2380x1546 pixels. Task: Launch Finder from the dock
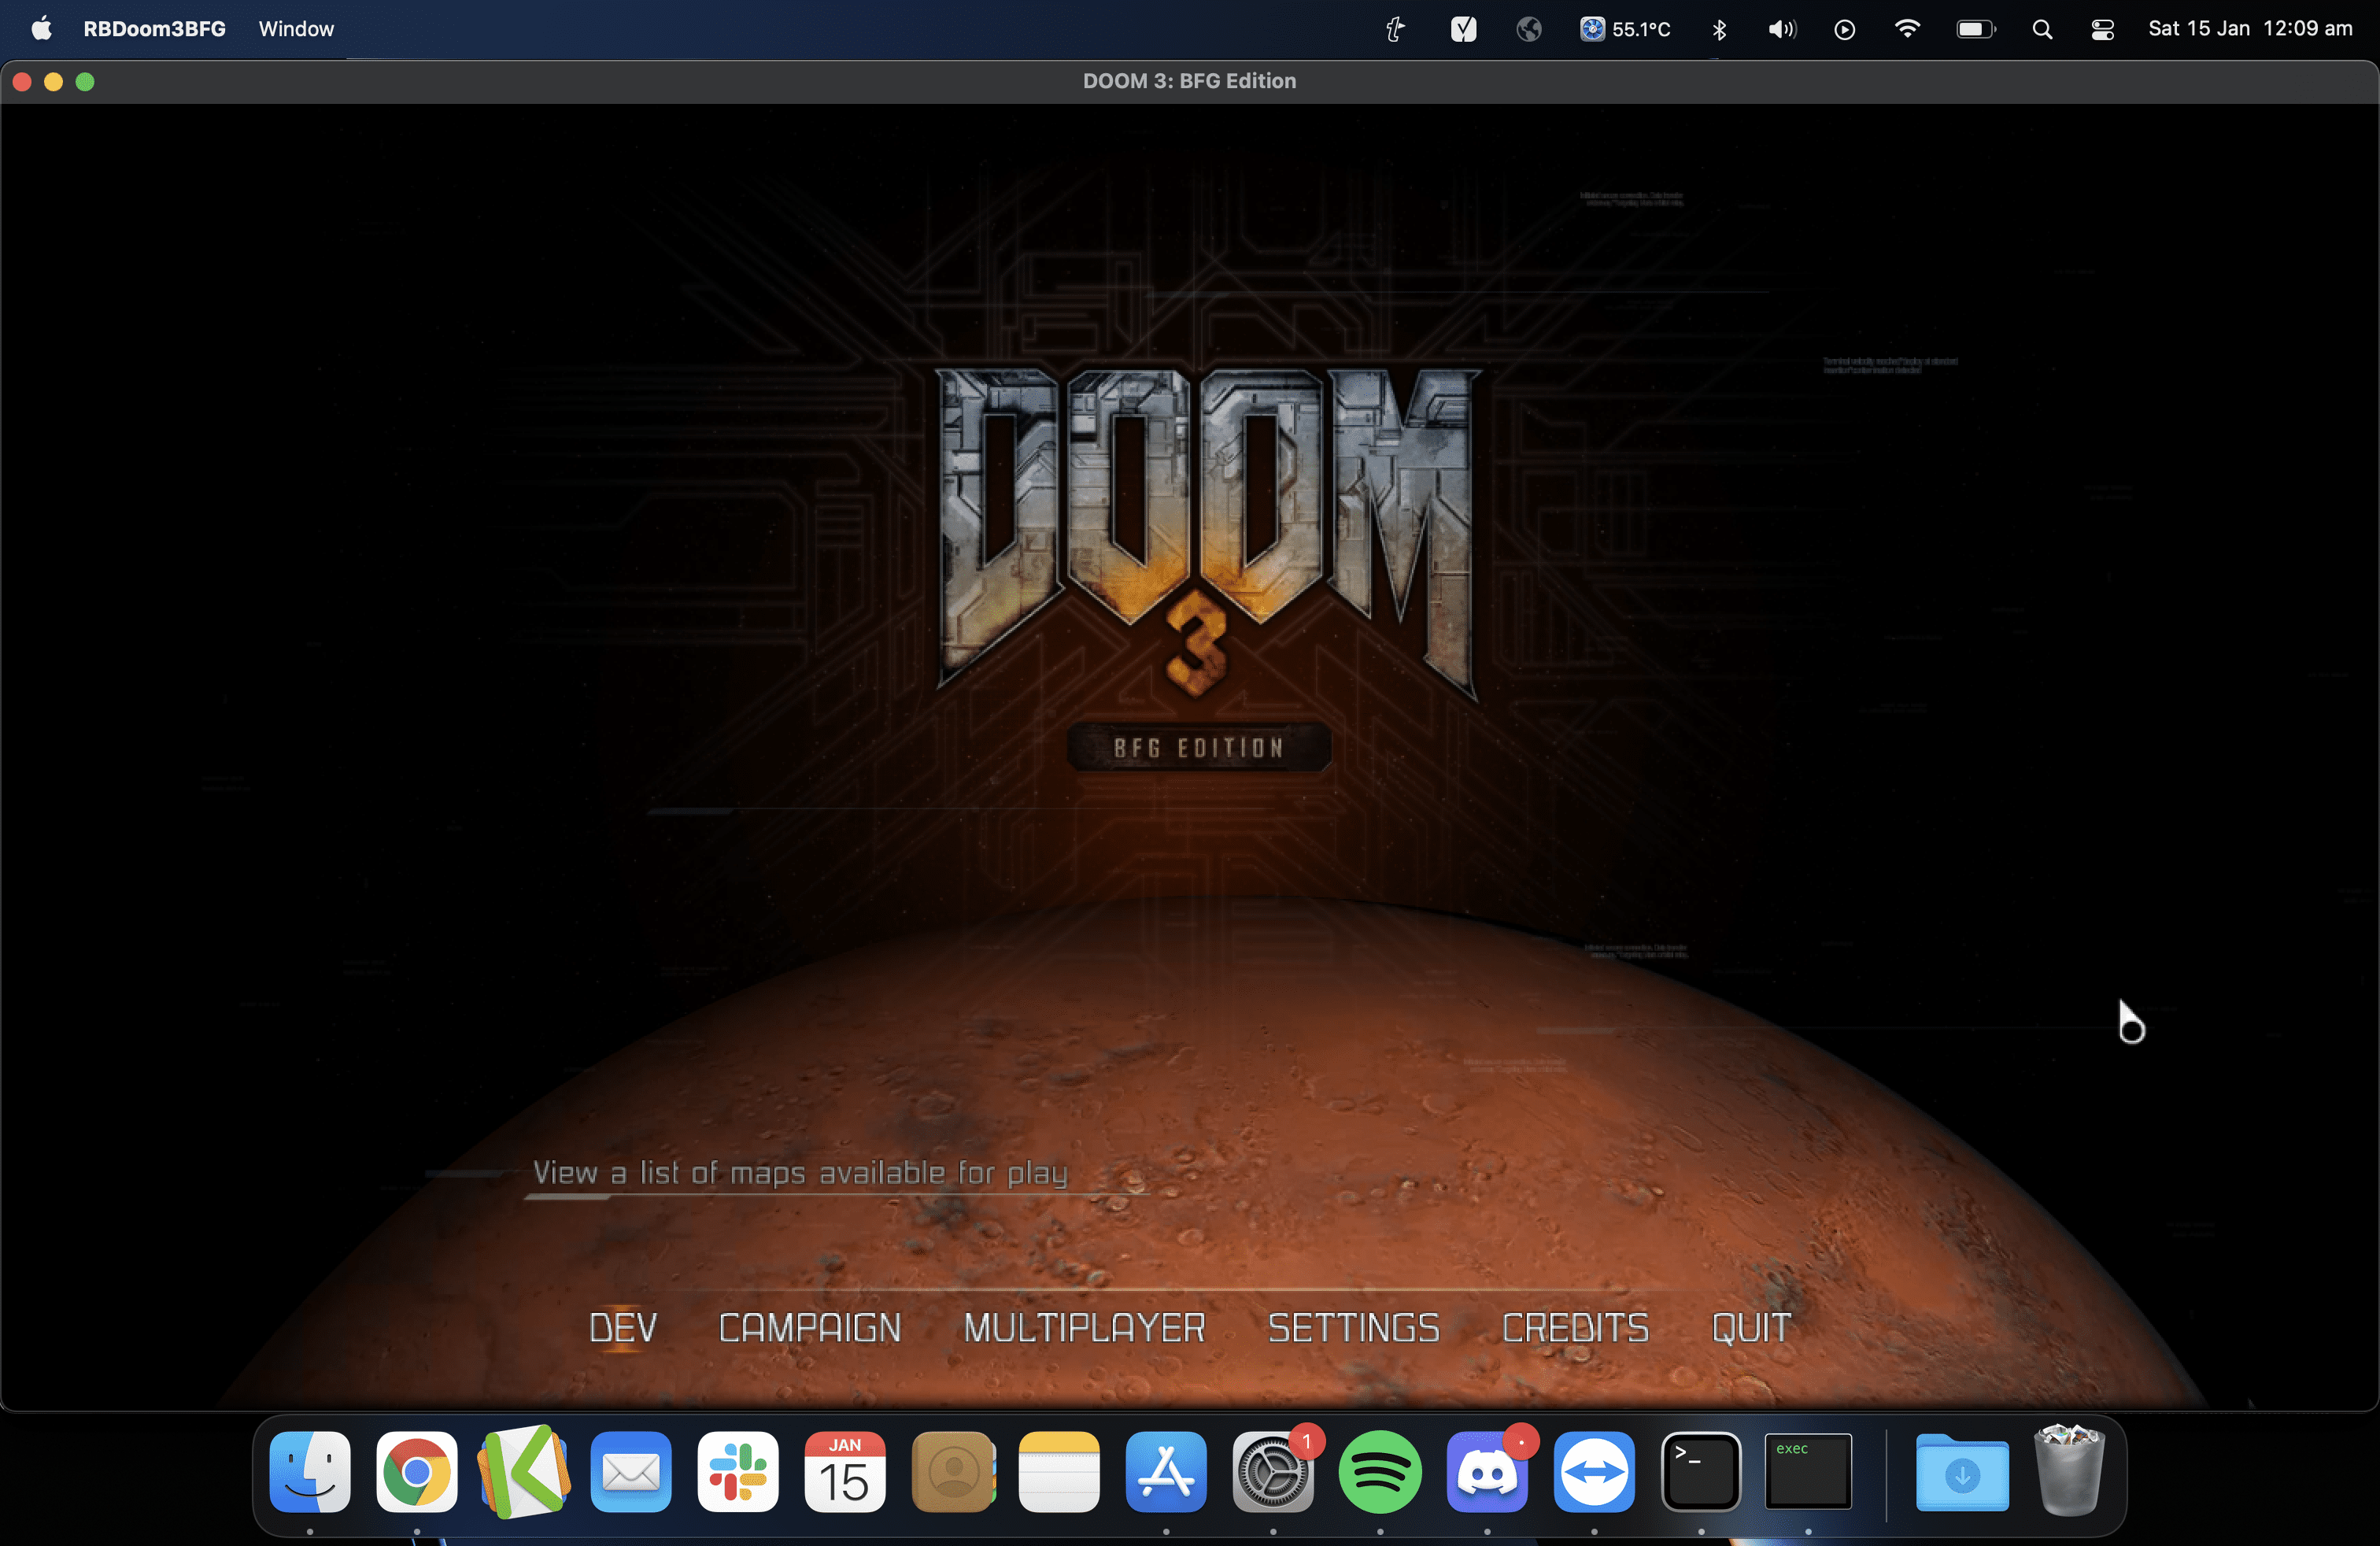(310, 1472)
